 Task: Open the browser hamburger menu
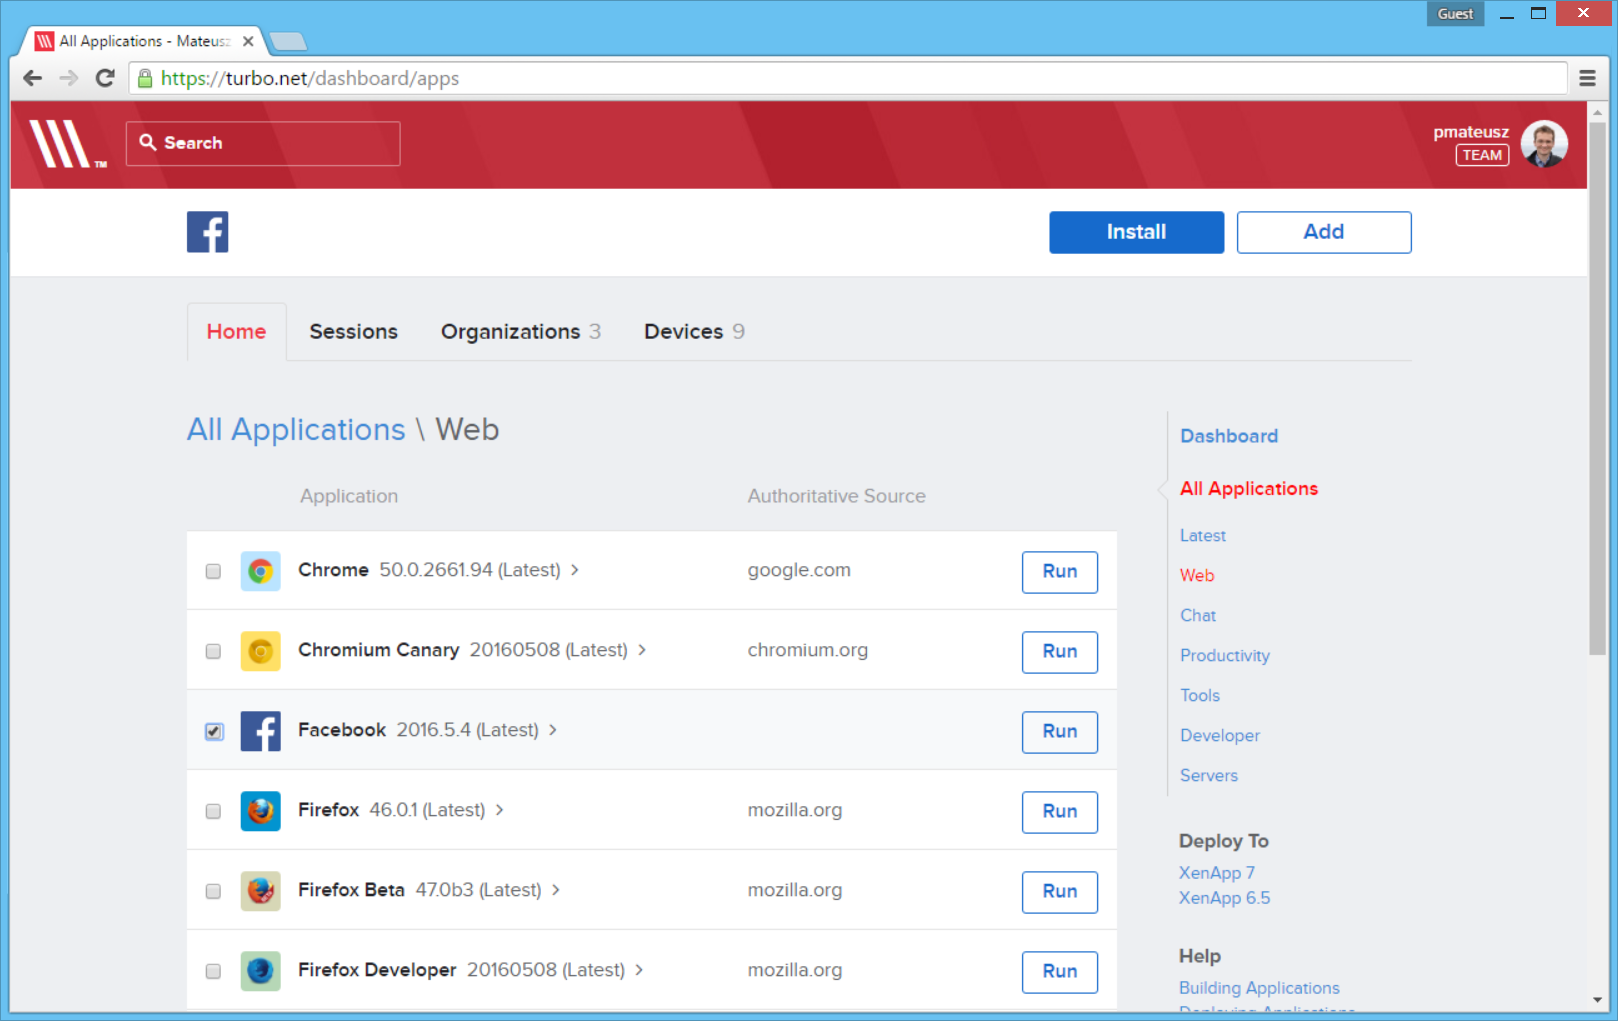click(1587, 78)
